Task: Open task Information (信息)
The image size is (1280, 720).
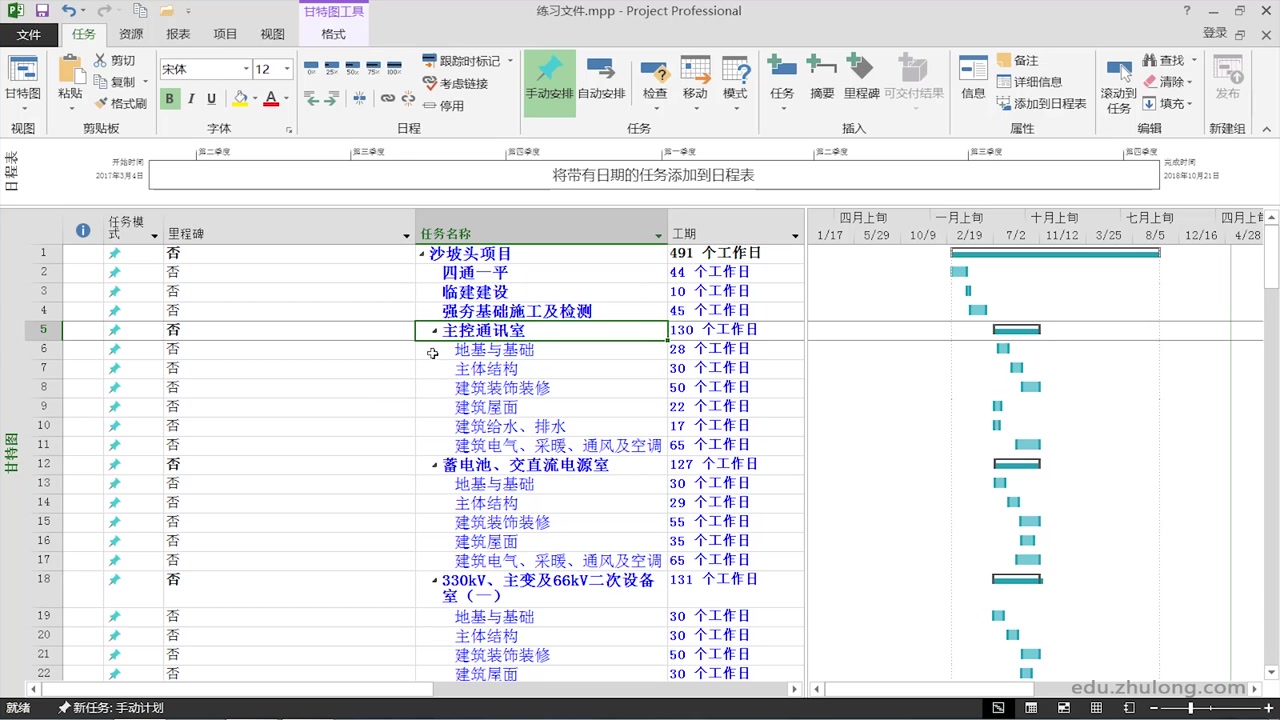Action: click(973, 78)
